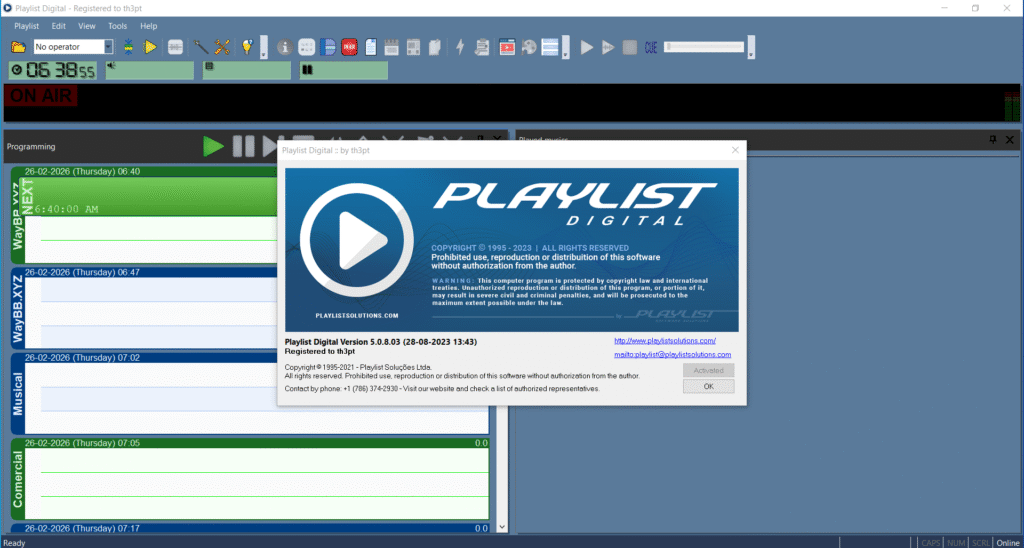The height and width of the screenshot is (548, 1024).
Task: Open the No operator dropdown
Action: (108, 47)
